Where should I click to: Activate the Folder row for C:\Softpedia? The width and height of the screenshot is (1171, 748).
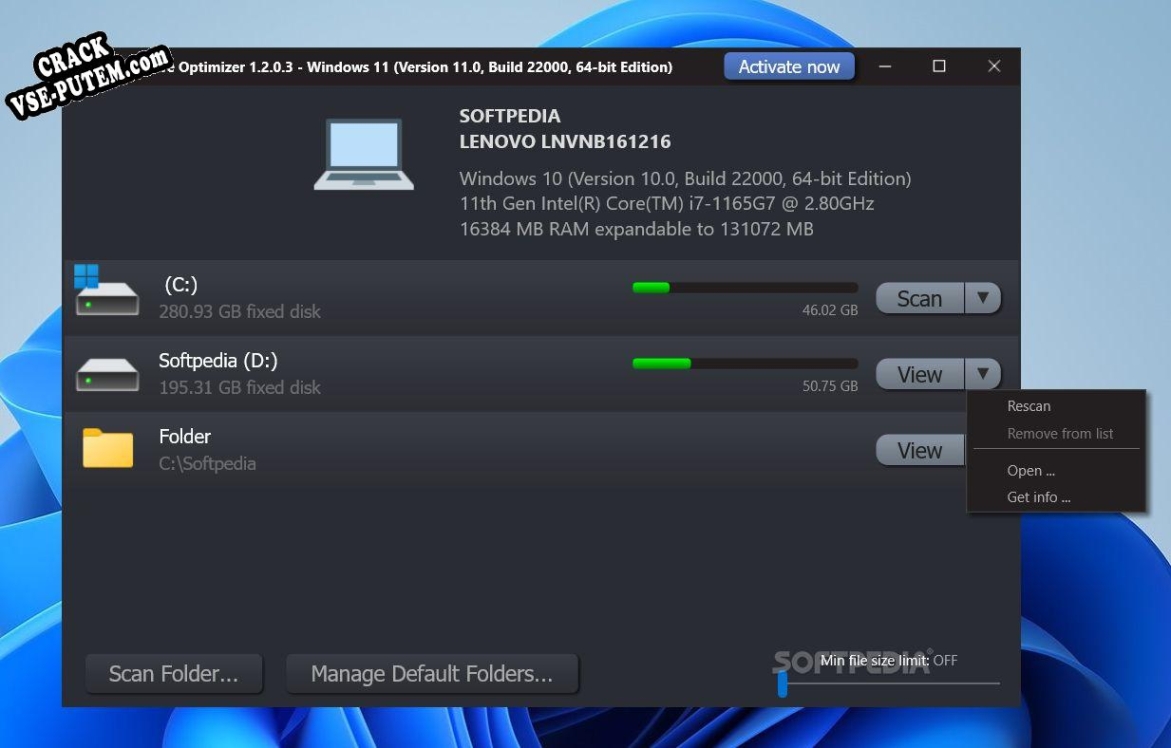(450, 448)
